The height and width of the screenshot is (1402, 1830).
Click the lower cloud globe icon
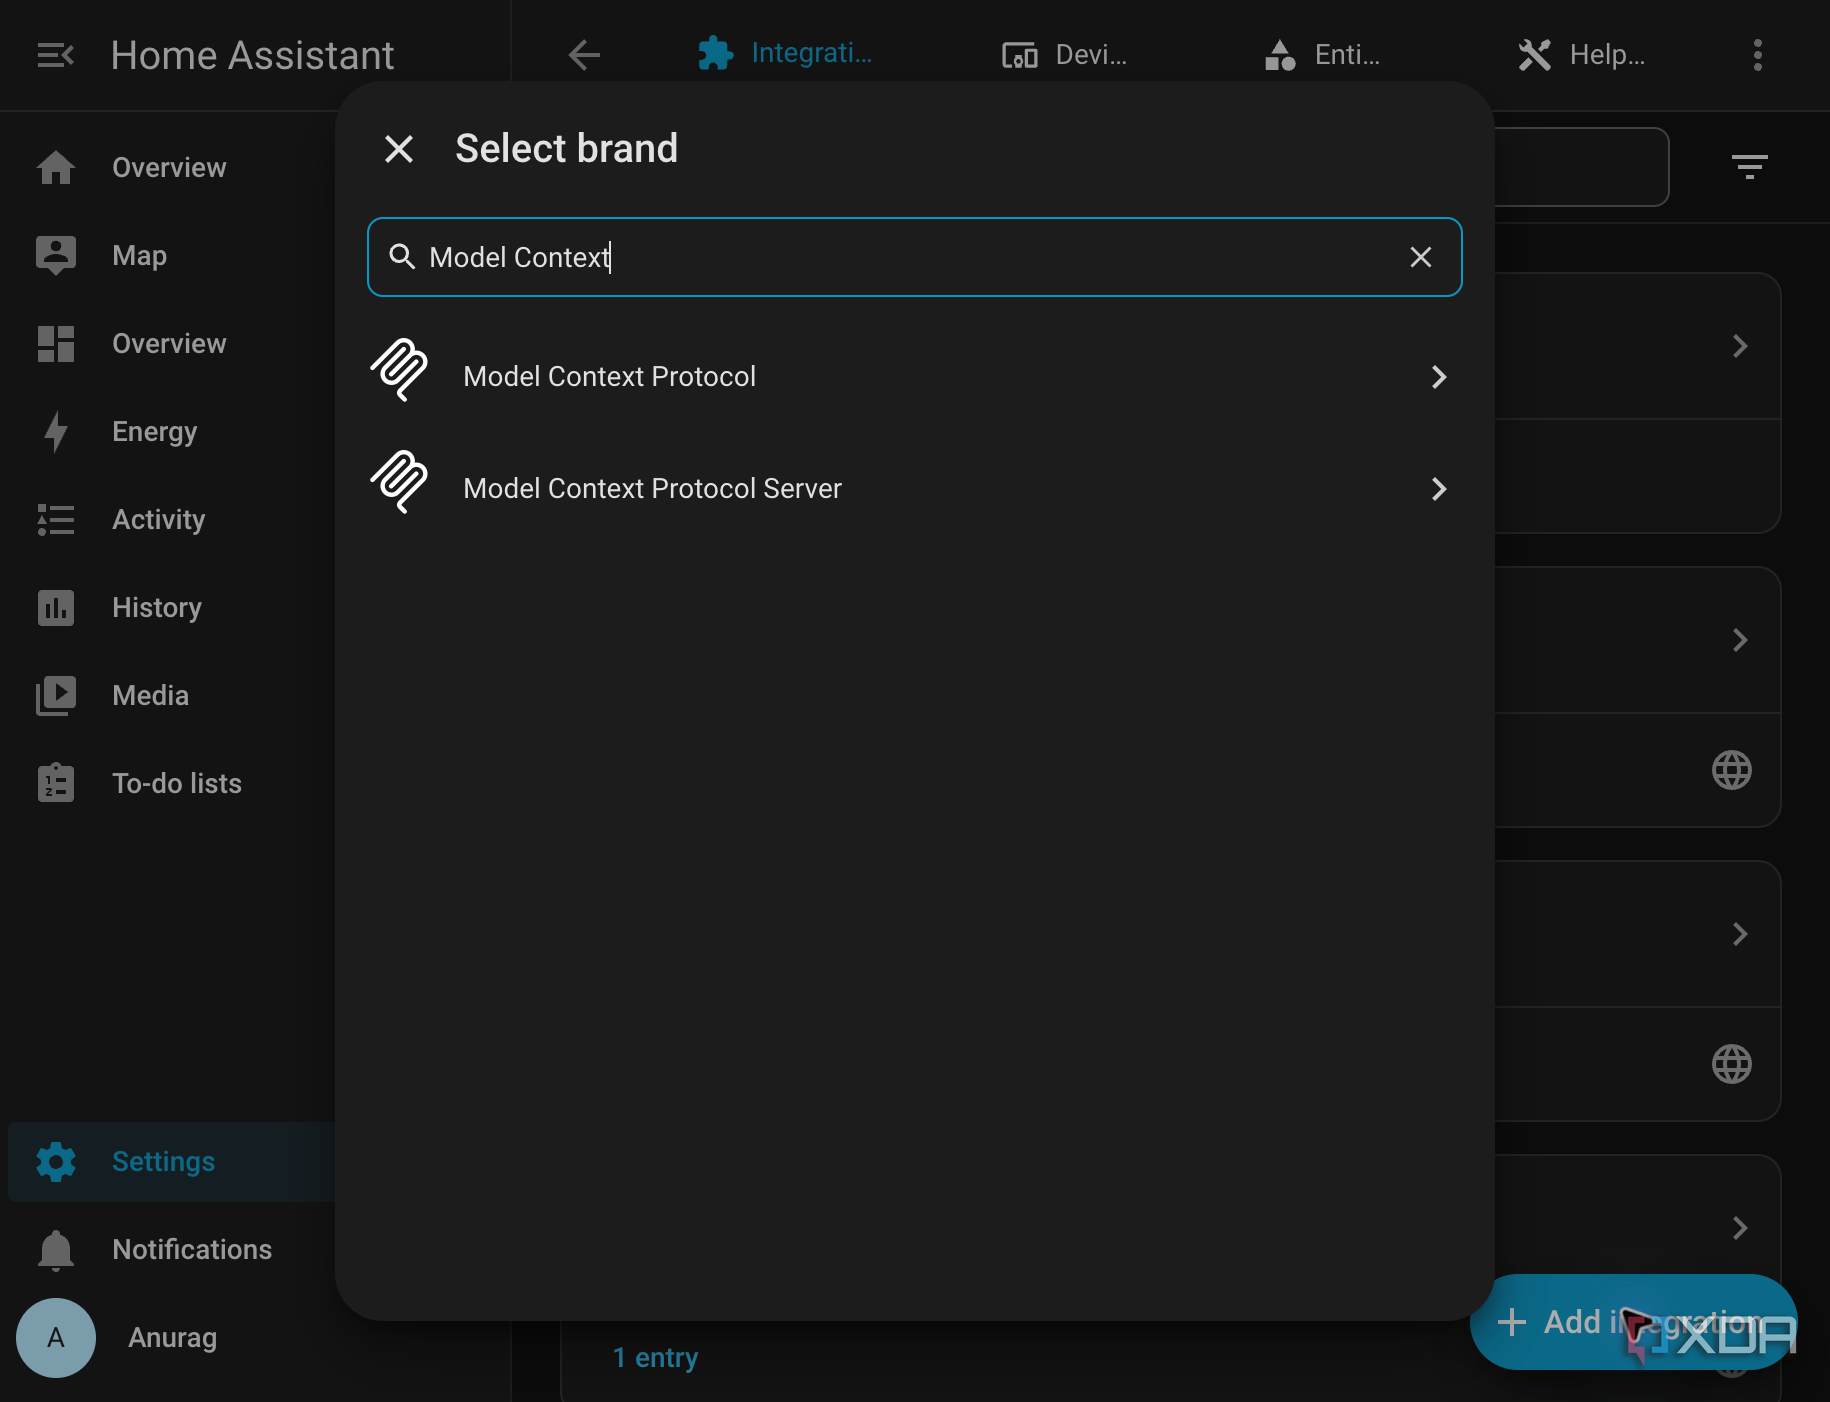point(1732,1064)
